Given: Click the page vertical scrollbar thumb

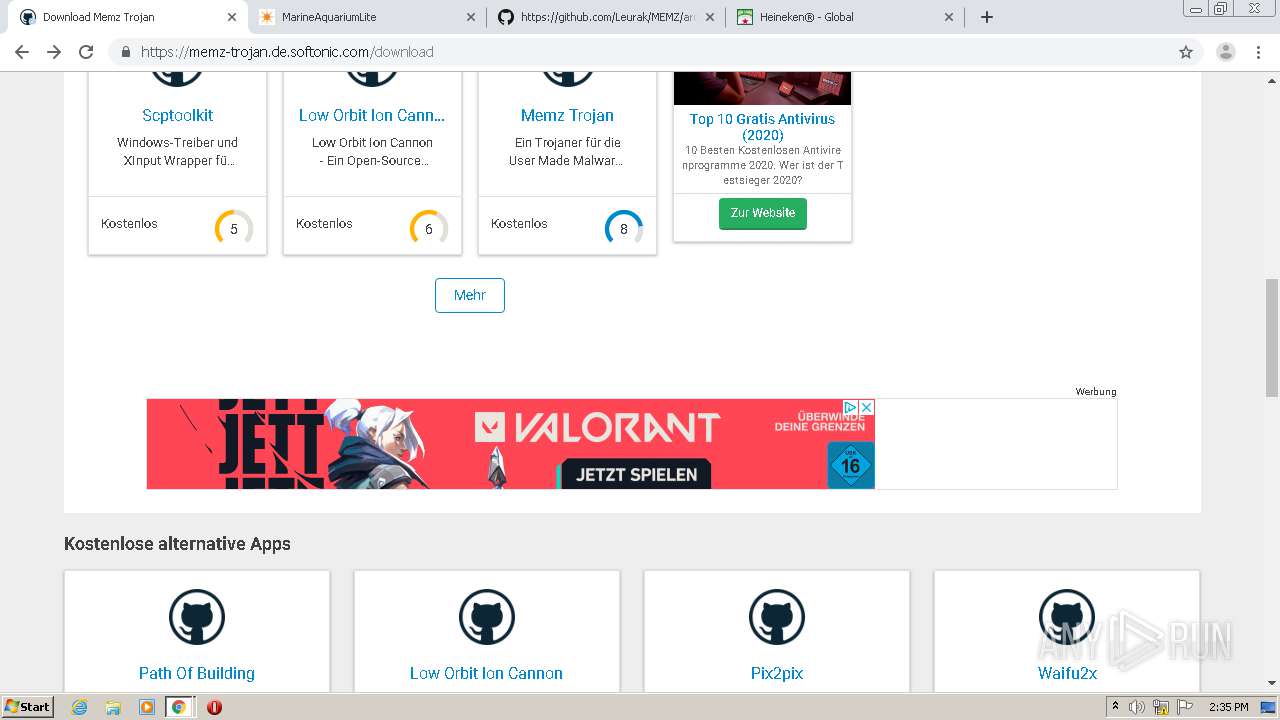Looking at the screenshot, I should pyautogui.click(x=1272, y=336).
